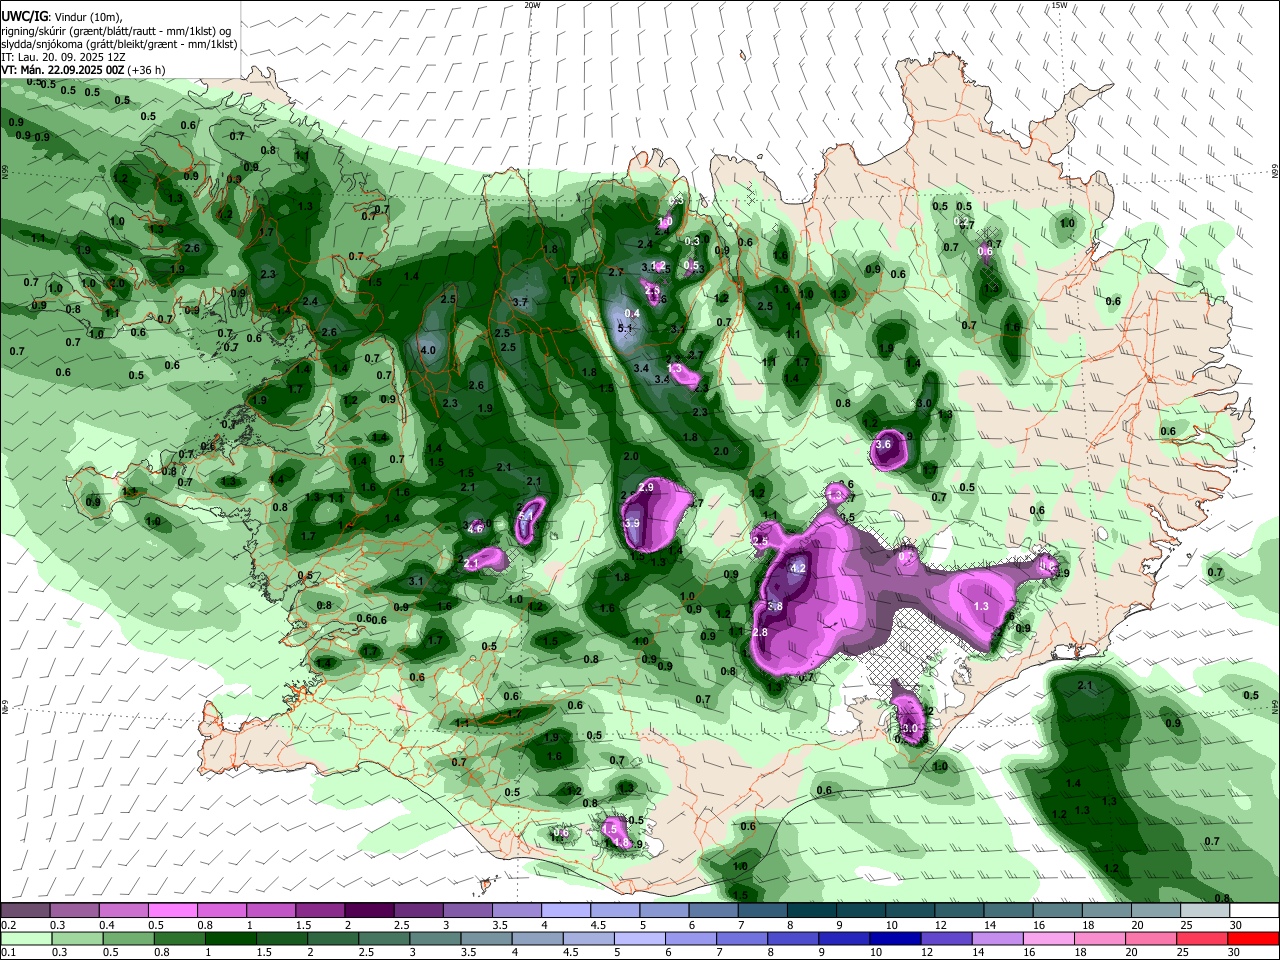Viewport: 1280px width, 960px height.
Task: Click the '2.9' value atop the purple area
Action: pyautogui.click(x=646, y=487)
